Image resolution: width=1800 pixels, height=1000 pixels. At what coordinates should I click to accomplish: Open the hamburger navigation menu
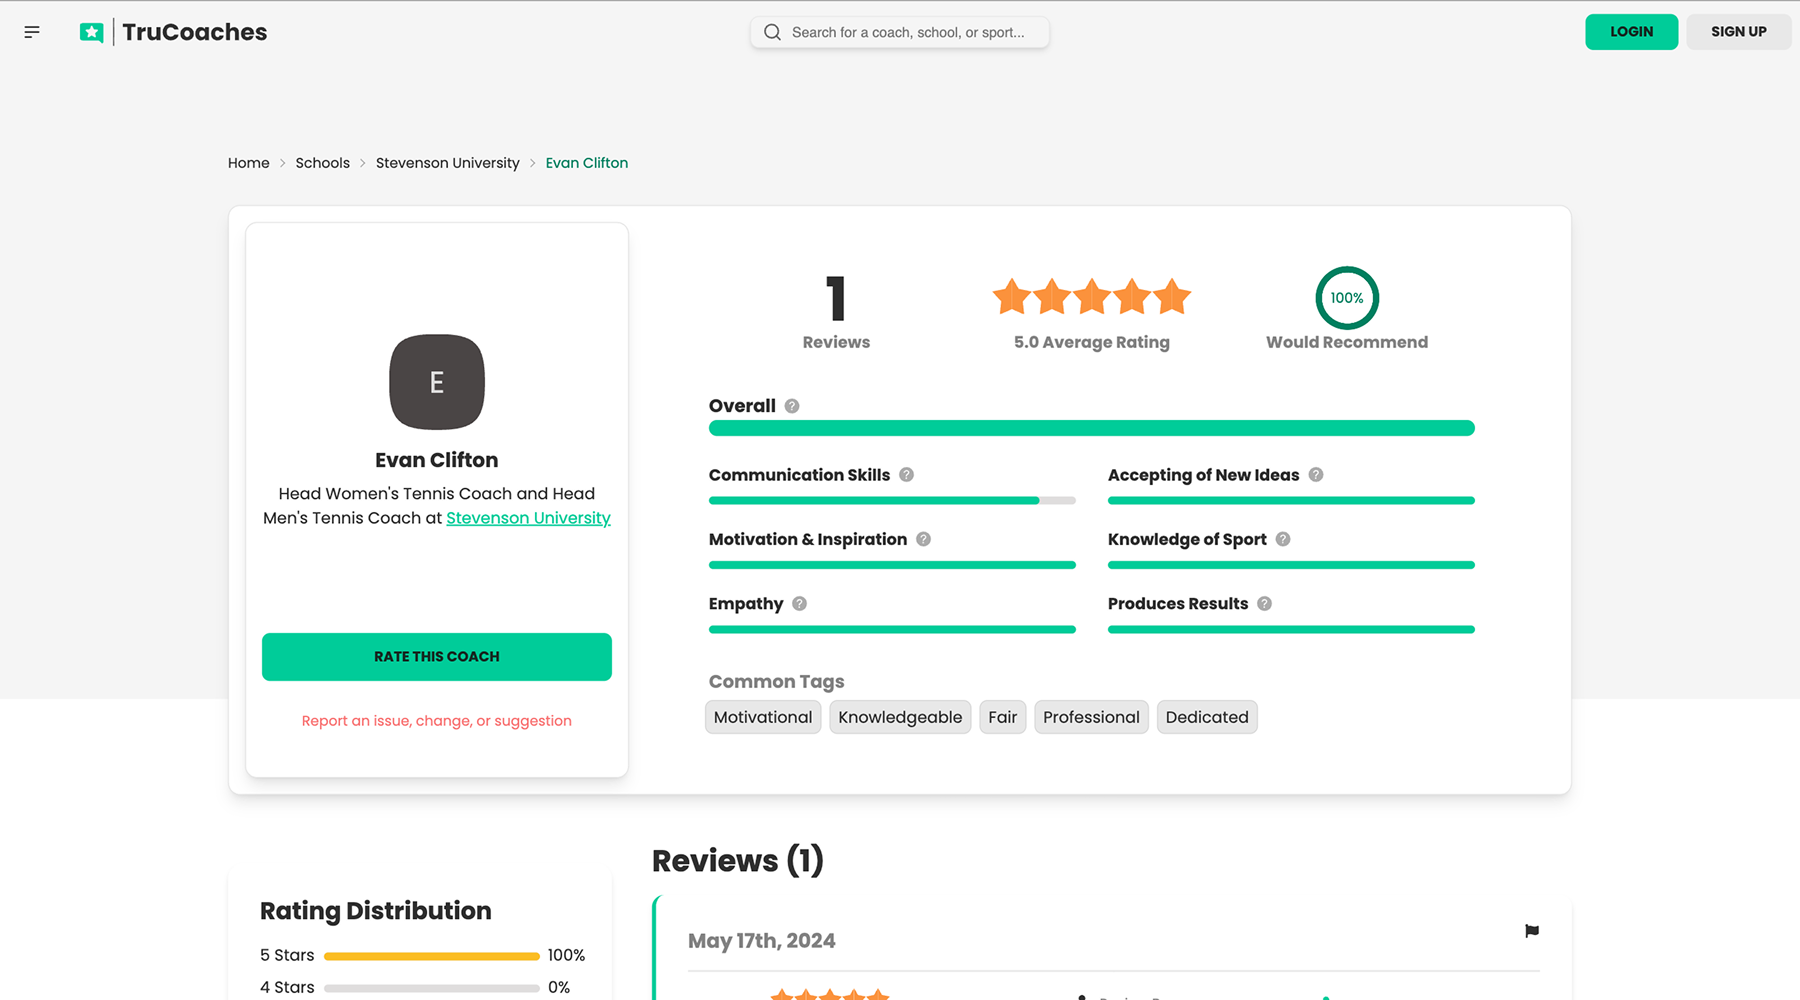[31, 31]
